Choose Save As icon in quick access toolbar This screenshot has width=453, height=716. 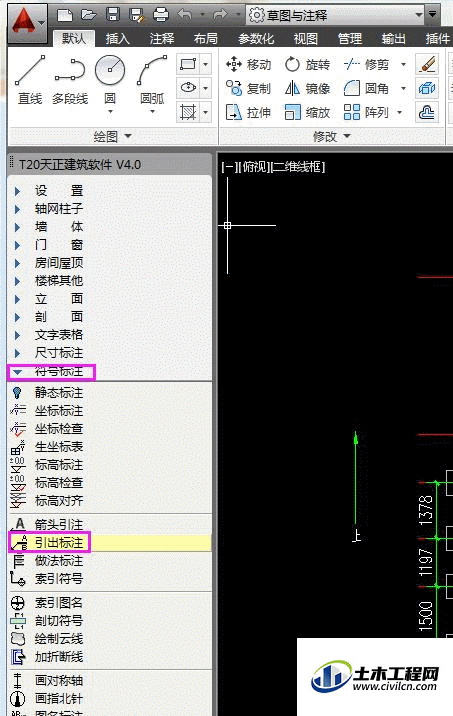137,15
